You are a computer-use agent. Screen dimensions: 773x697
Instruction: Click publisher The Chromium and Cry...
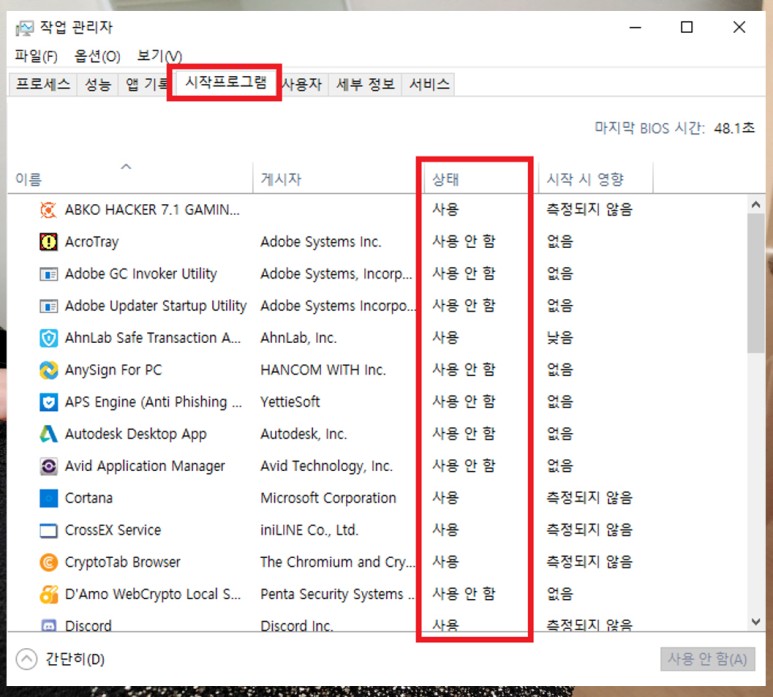click(337, 562)
